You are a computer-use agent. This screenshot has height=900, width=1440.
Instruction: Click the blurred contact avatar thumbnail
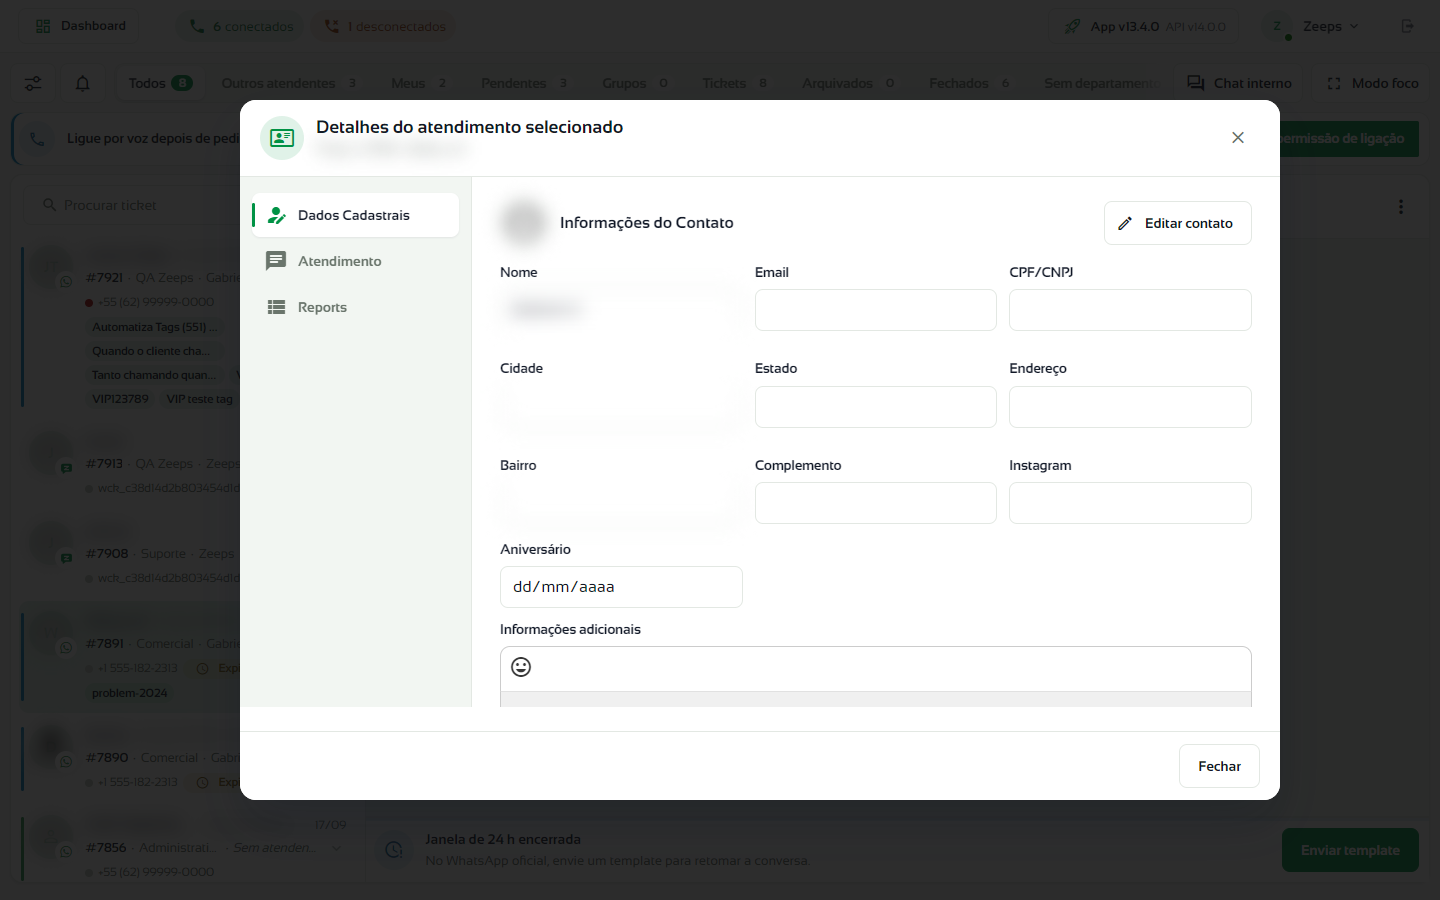pyautogui.click(x=524, y=222)
